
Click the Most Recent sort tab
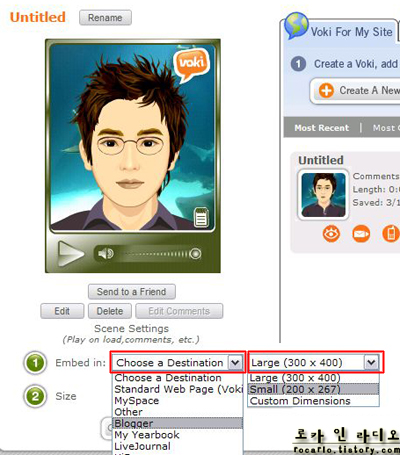coord(322,128)
